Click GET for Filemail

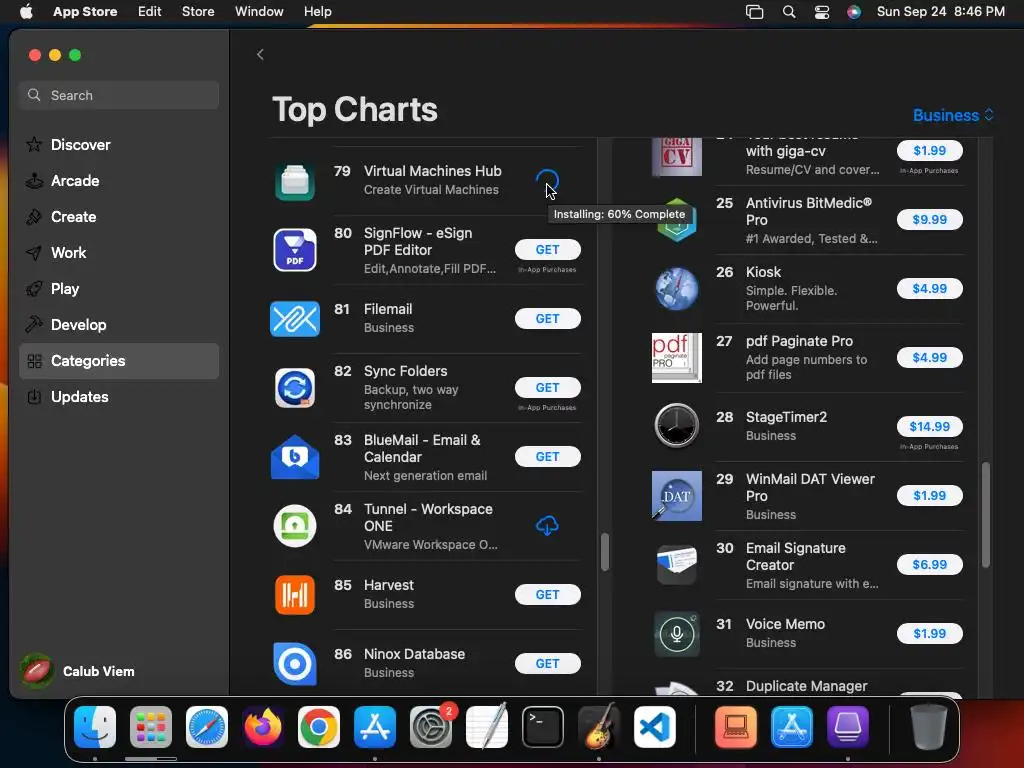coord(547,319)
